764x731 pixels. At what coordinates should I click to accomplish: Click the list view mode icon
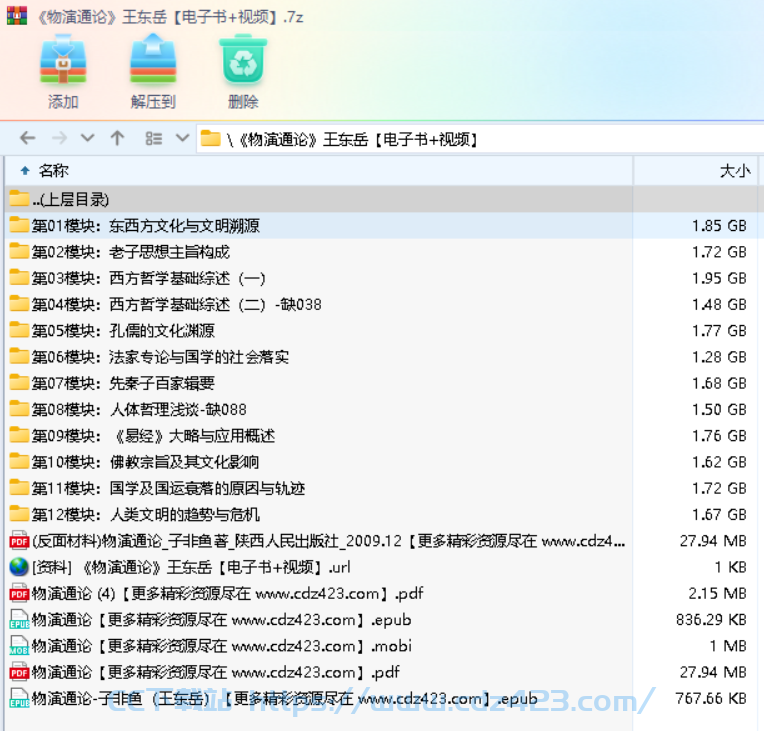pos(153,138)
